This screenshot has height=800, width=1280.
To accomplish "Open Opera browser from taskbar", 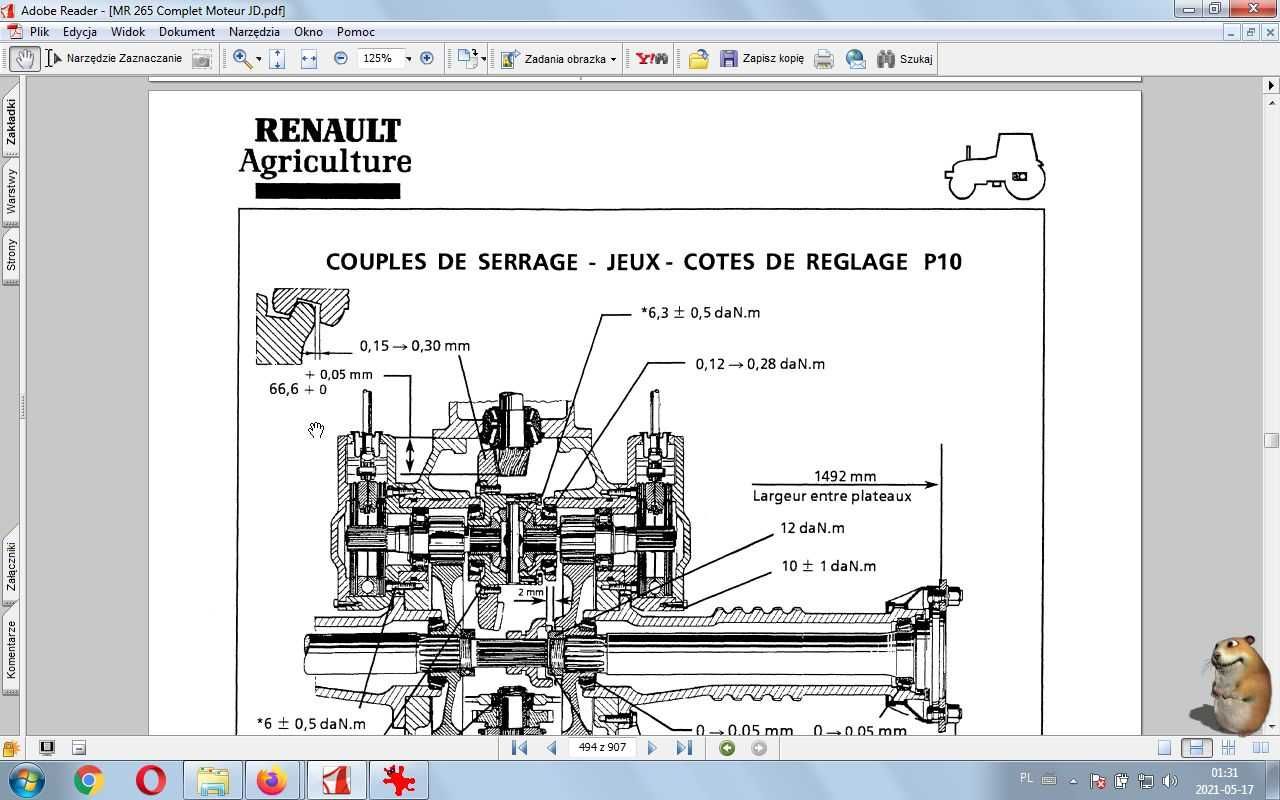I will tap(151, 780).
